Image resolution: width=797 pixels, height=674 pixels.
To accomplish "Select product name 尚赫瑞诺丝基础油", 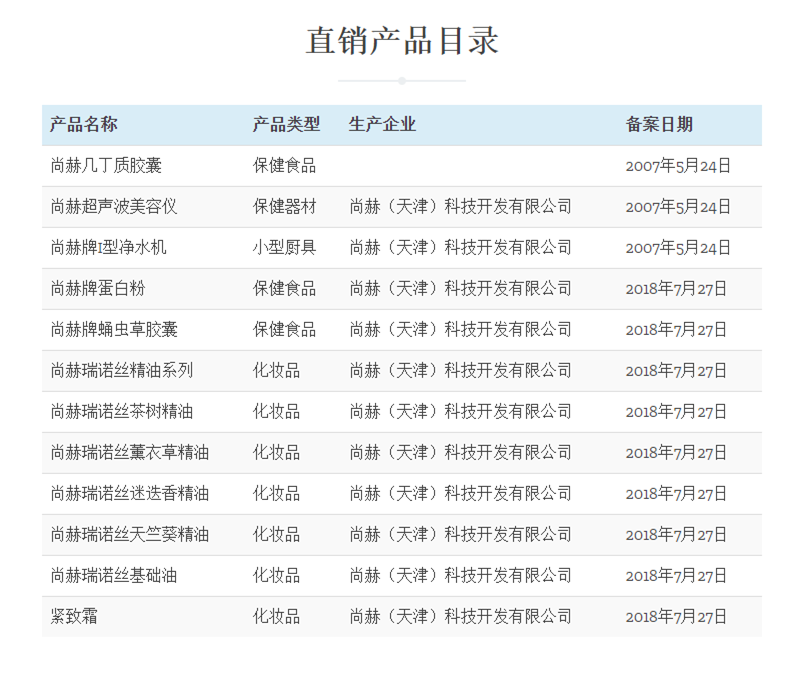I will coord(114,576).
